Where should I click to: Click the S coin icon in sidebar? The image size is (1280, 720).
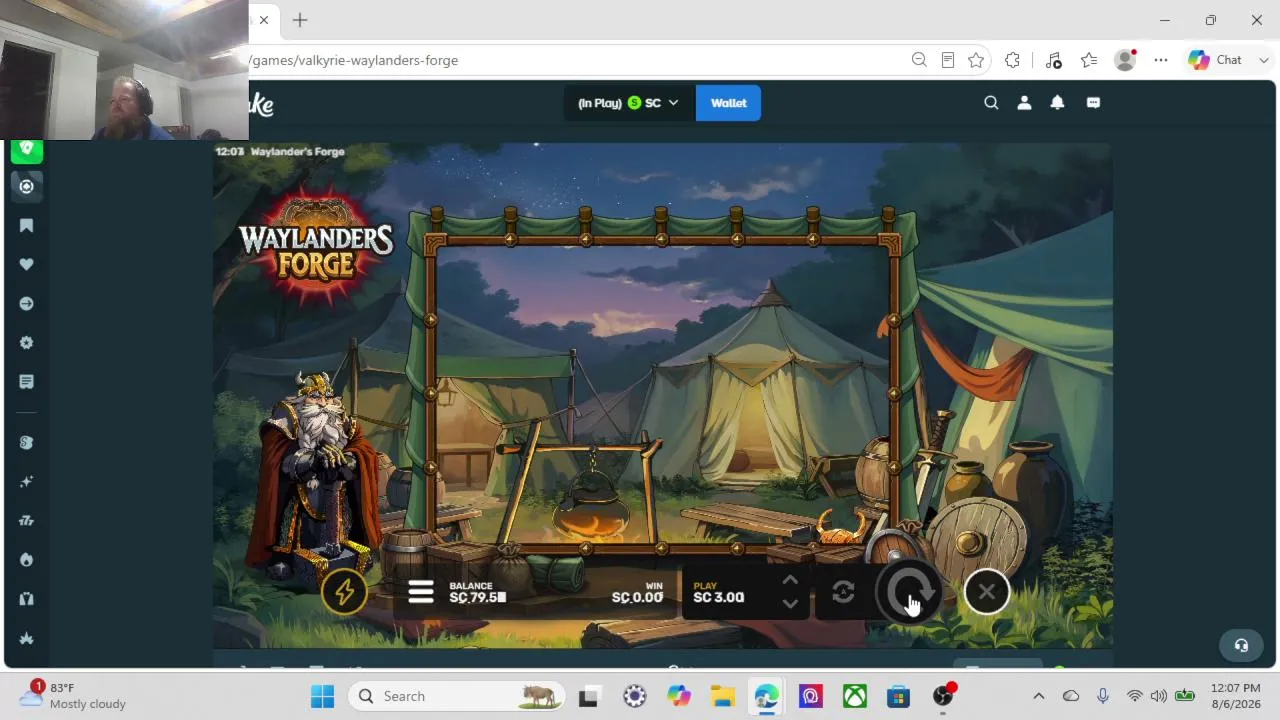(27, 443)
